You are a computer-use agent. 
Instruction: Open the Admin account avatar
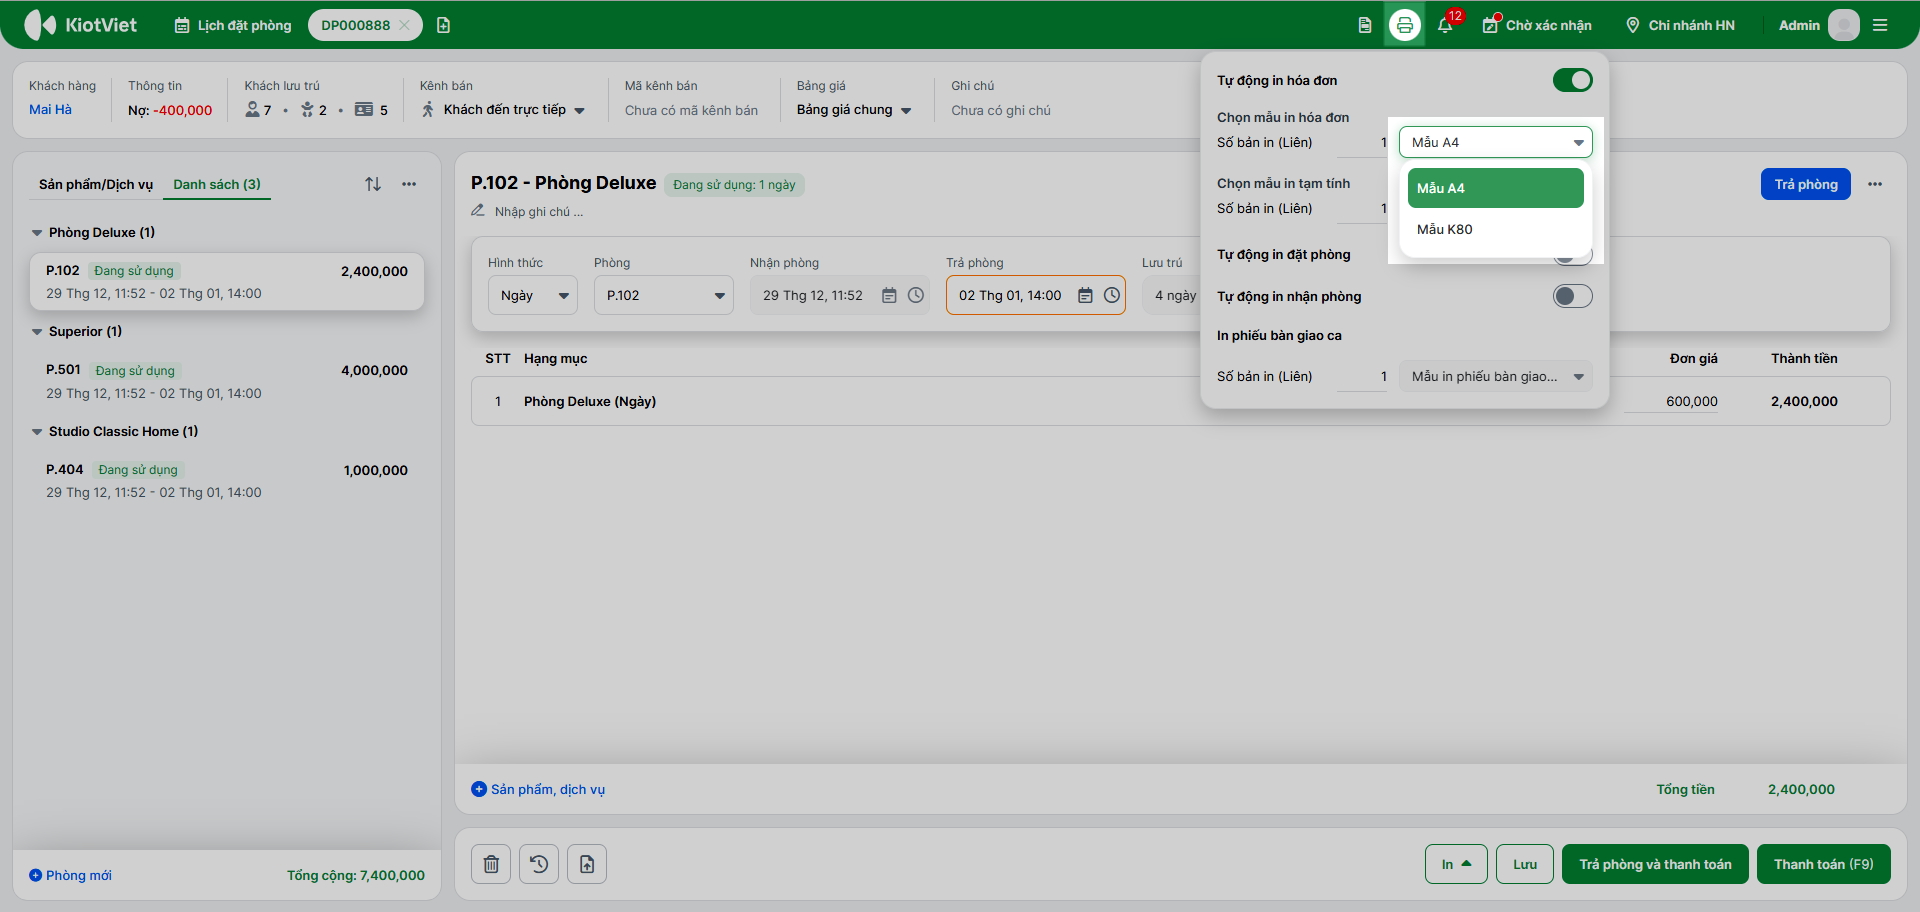[x=1843, y=25]
